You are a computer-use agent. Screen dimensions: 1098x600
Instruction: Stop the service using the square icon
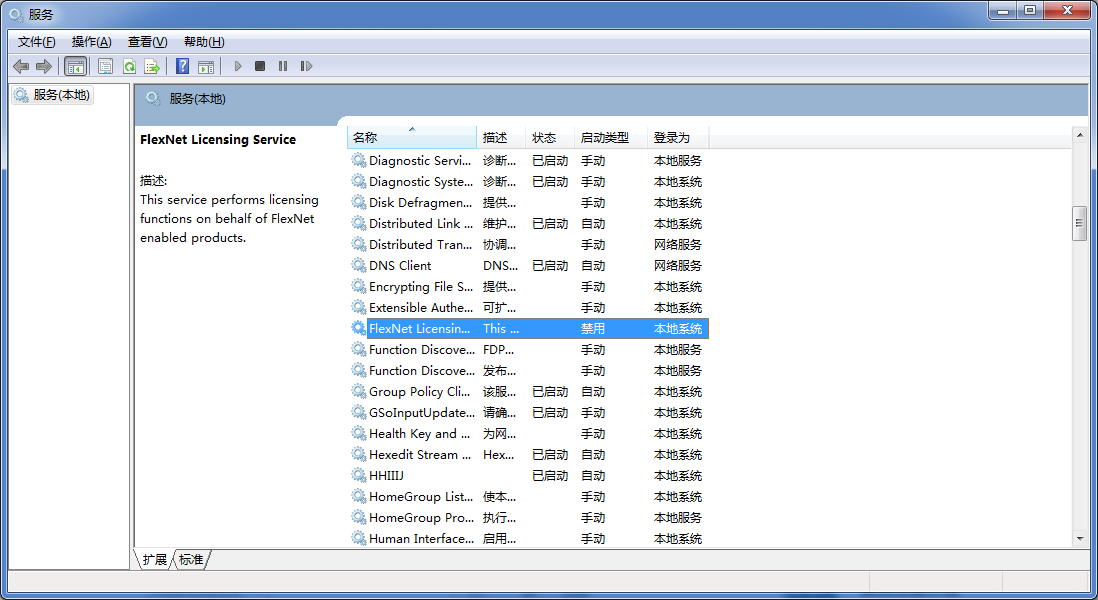pyautogui.click(x=260, y=67)
